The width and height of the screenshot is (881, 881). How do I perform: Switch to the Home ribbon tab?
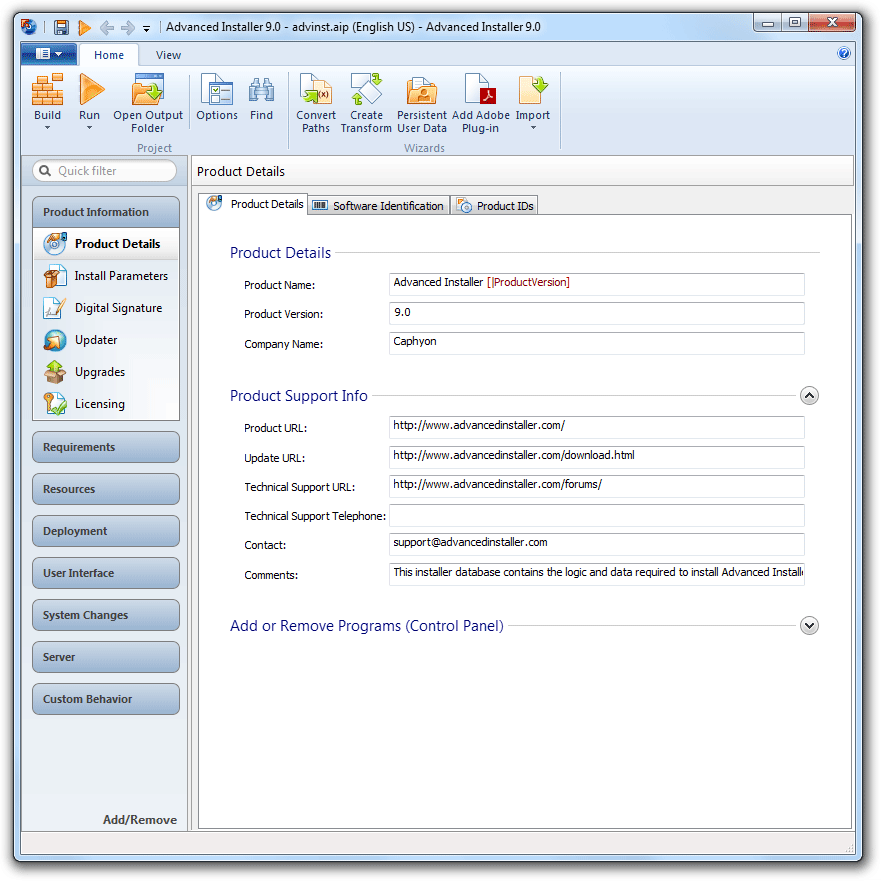109,55
